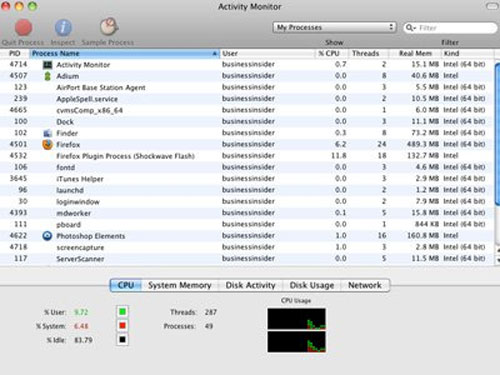Select the loginwindow process row

[x=247, y=202]
